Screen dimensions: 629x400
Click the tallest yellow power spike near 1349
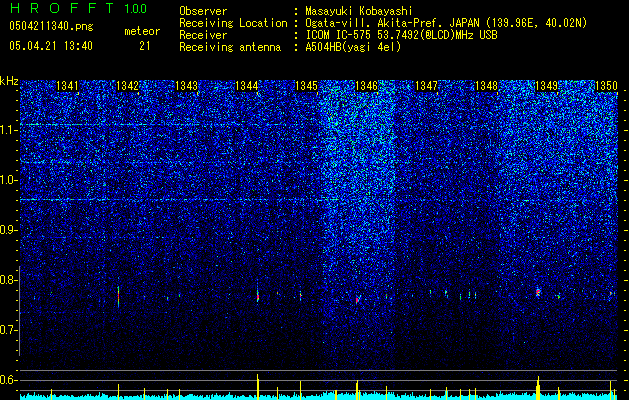538,388
